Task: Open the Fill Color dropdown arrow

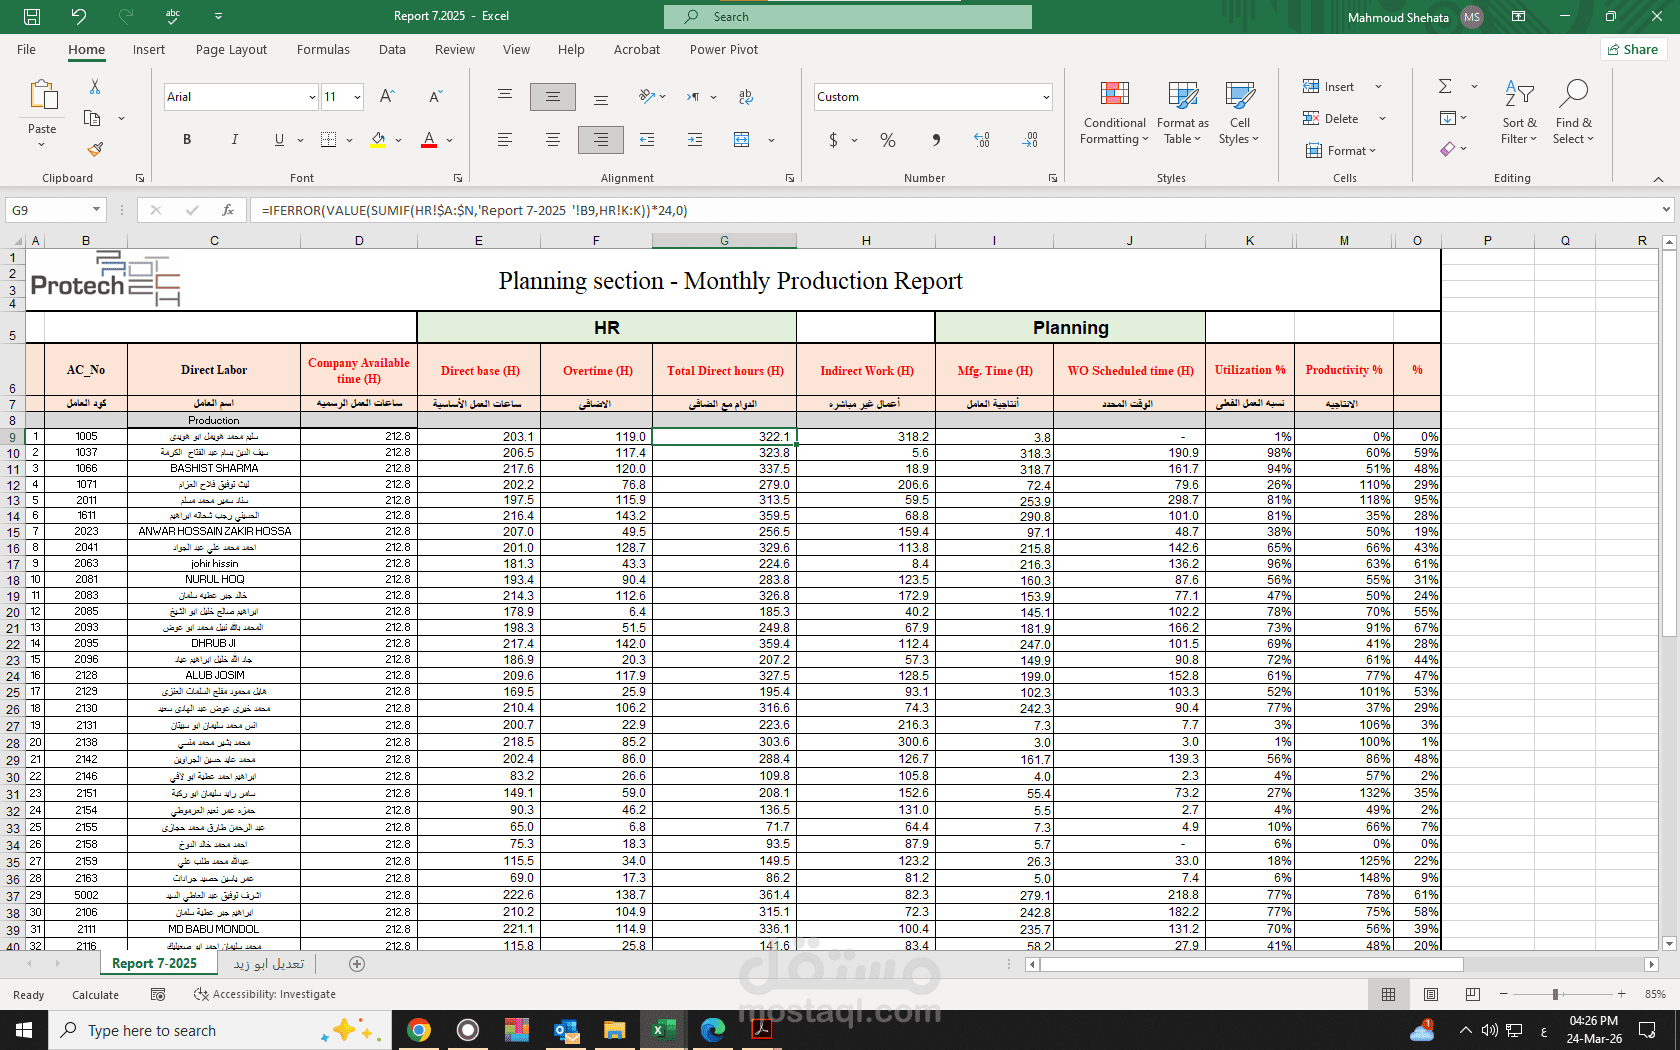Action: 397,140
